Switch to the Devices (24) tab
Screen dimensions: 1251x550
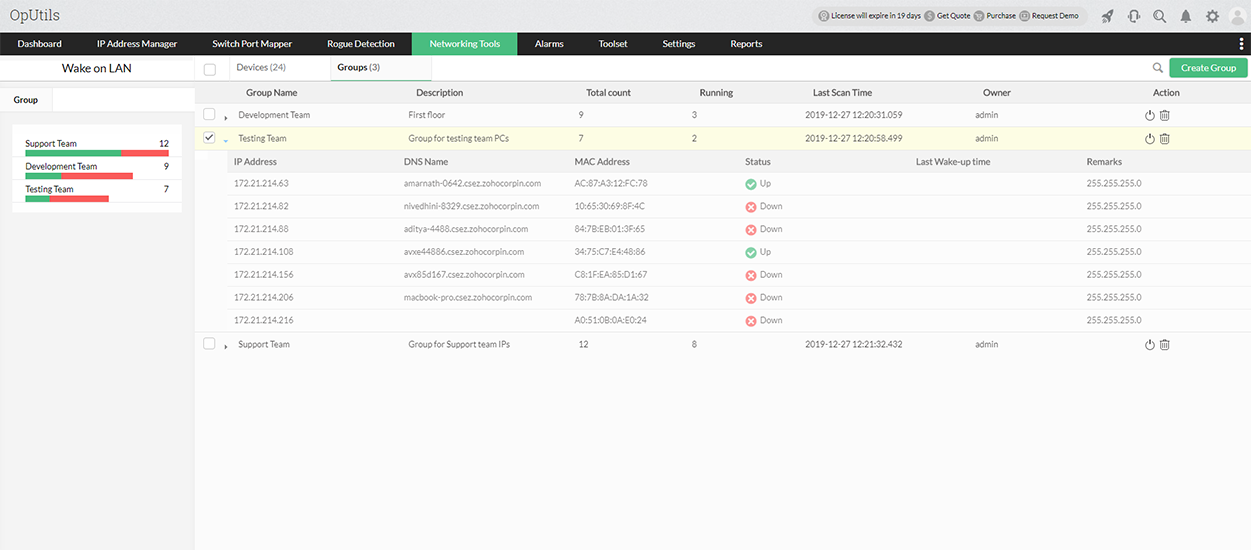pyautogui.click(x=260, y=67)
